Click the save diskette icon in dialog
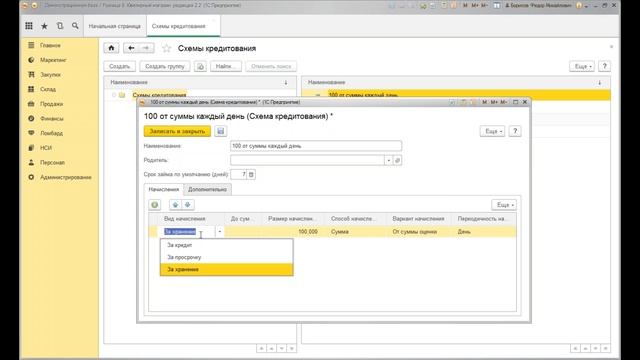 click(x=220, y=131)
